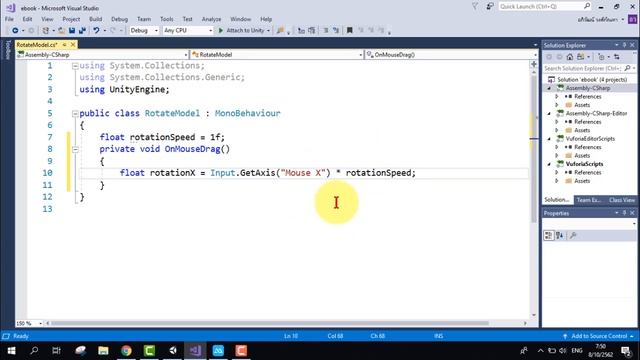Toggle auto-hide pin on Properties panel

pos(624,213)
